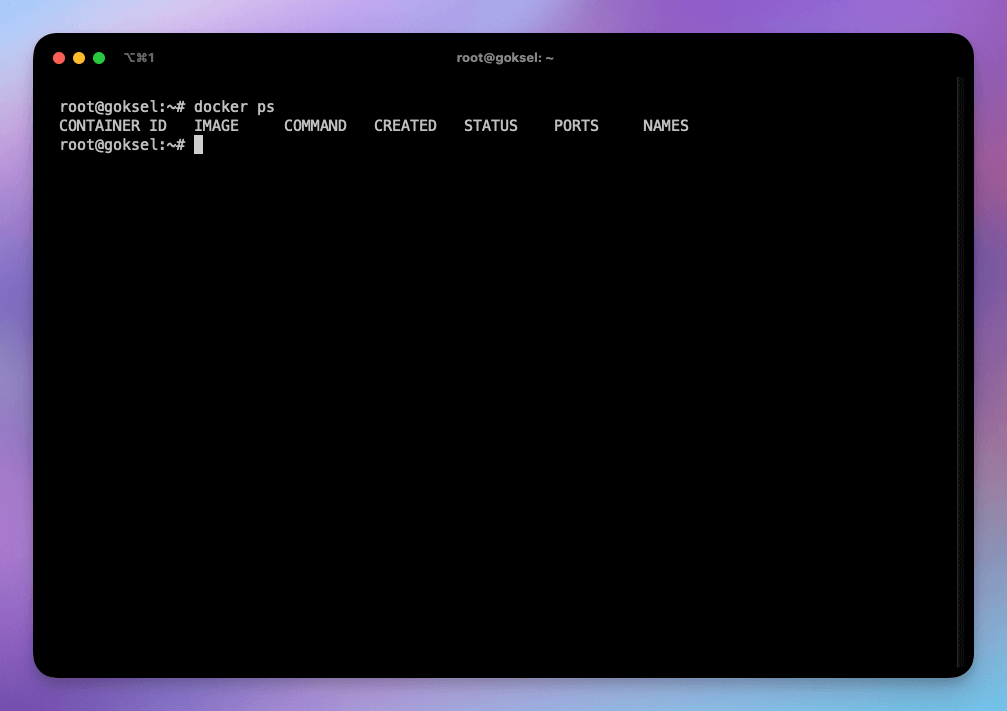
Task: Click window title root@goksel: ~
Action: coord(505,58)
